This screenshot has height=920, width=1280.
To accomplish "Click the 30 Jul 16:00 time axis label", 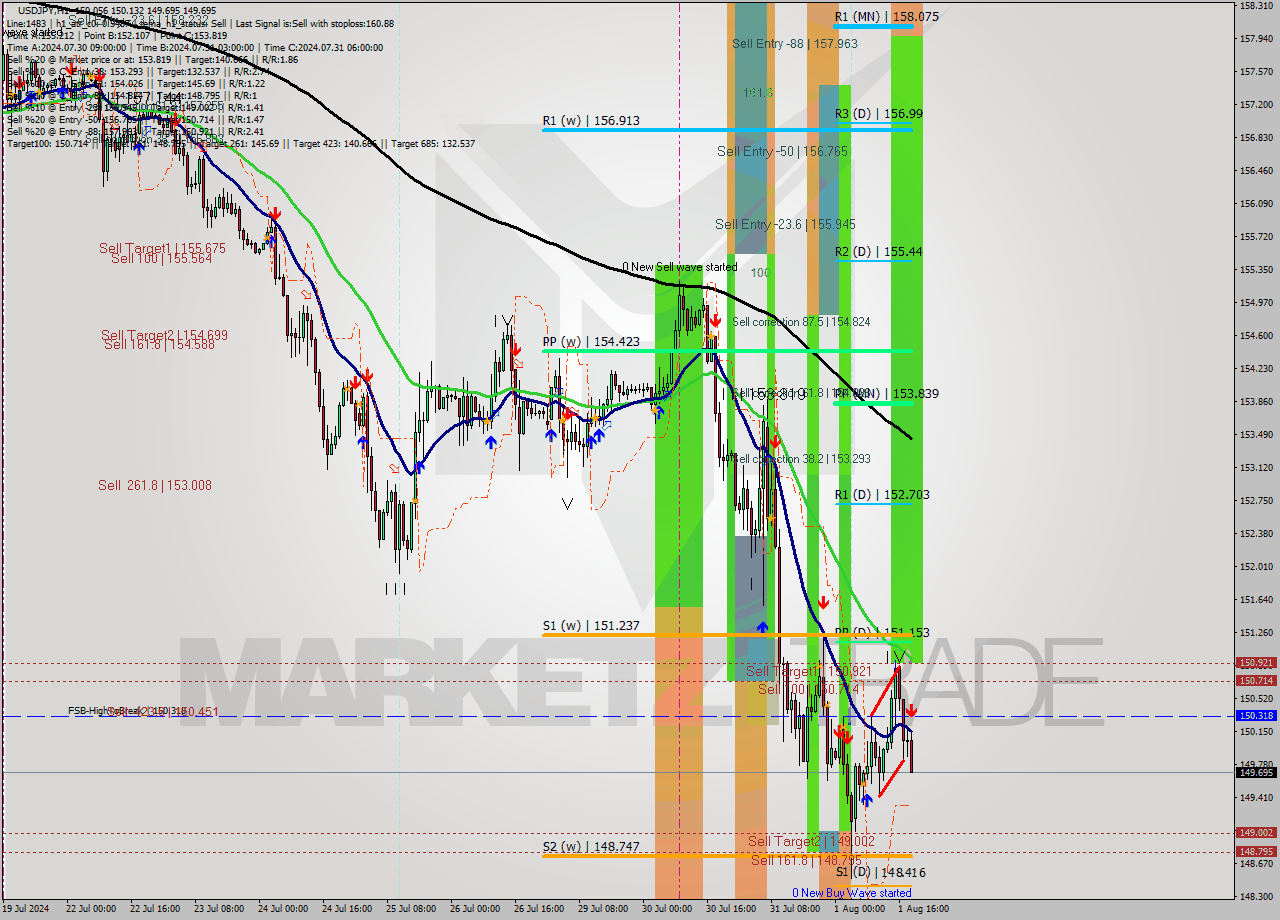I will [x=731, y=909].
